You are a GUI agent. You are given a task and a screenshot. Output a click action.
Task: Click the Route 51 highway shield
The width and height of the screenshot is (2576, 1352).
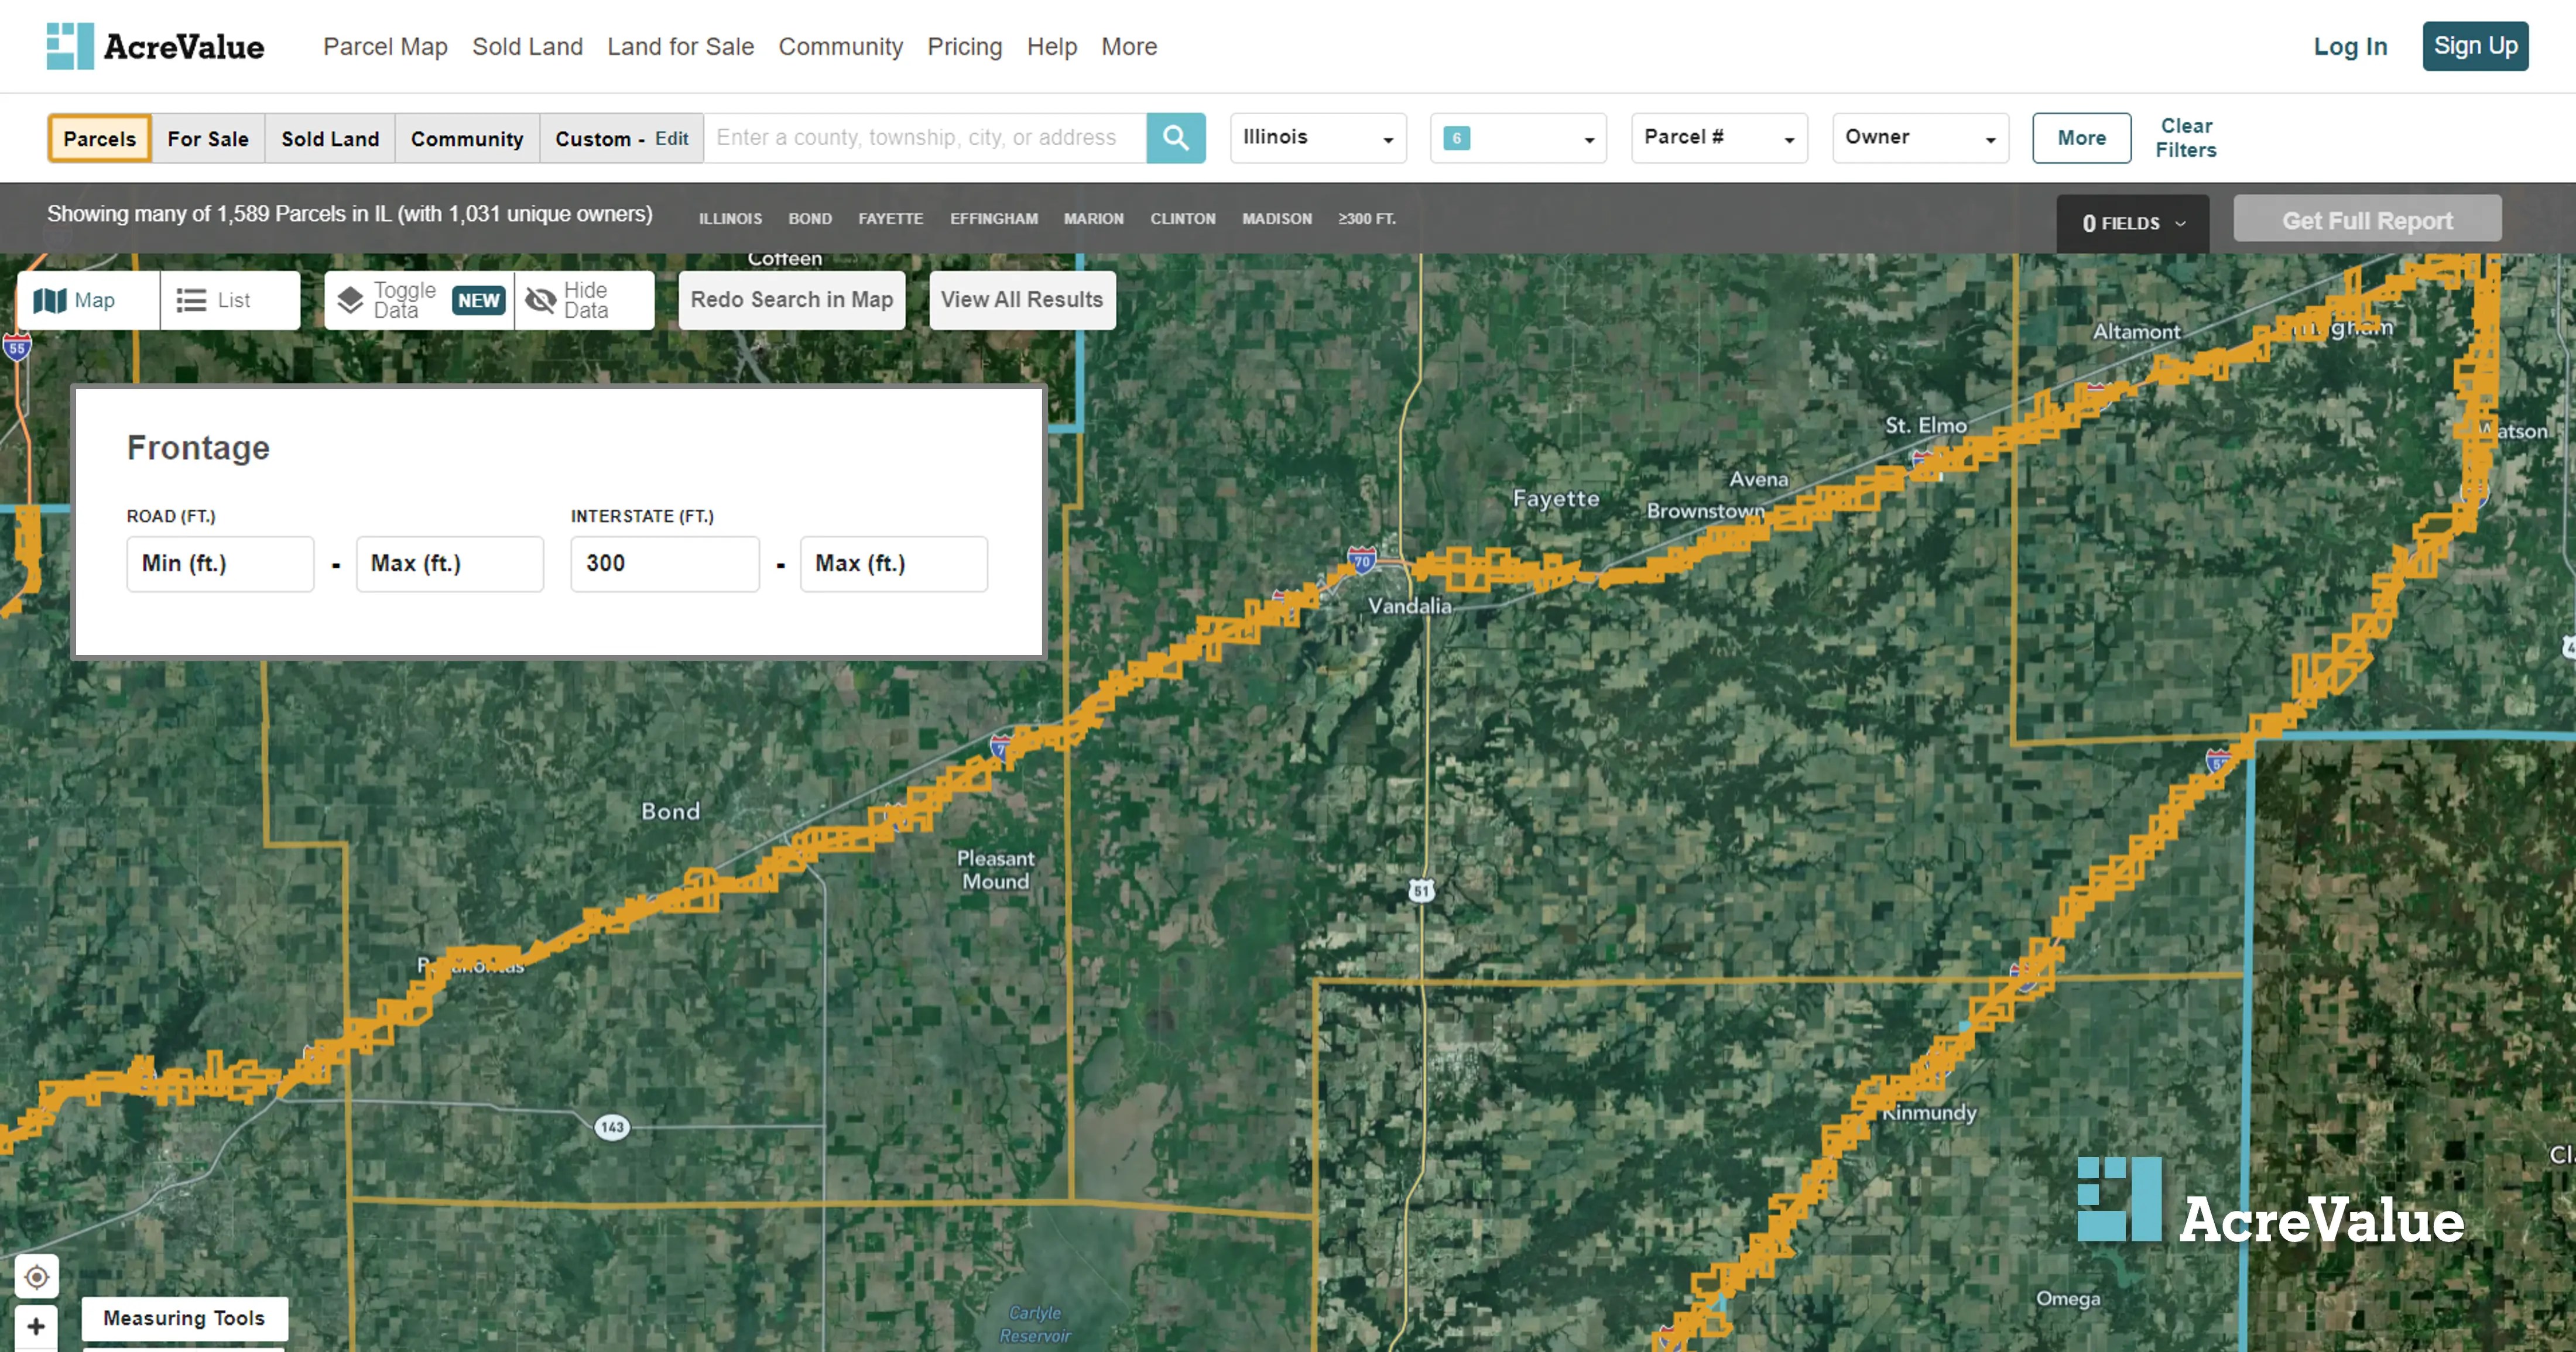coord(1421,890)
